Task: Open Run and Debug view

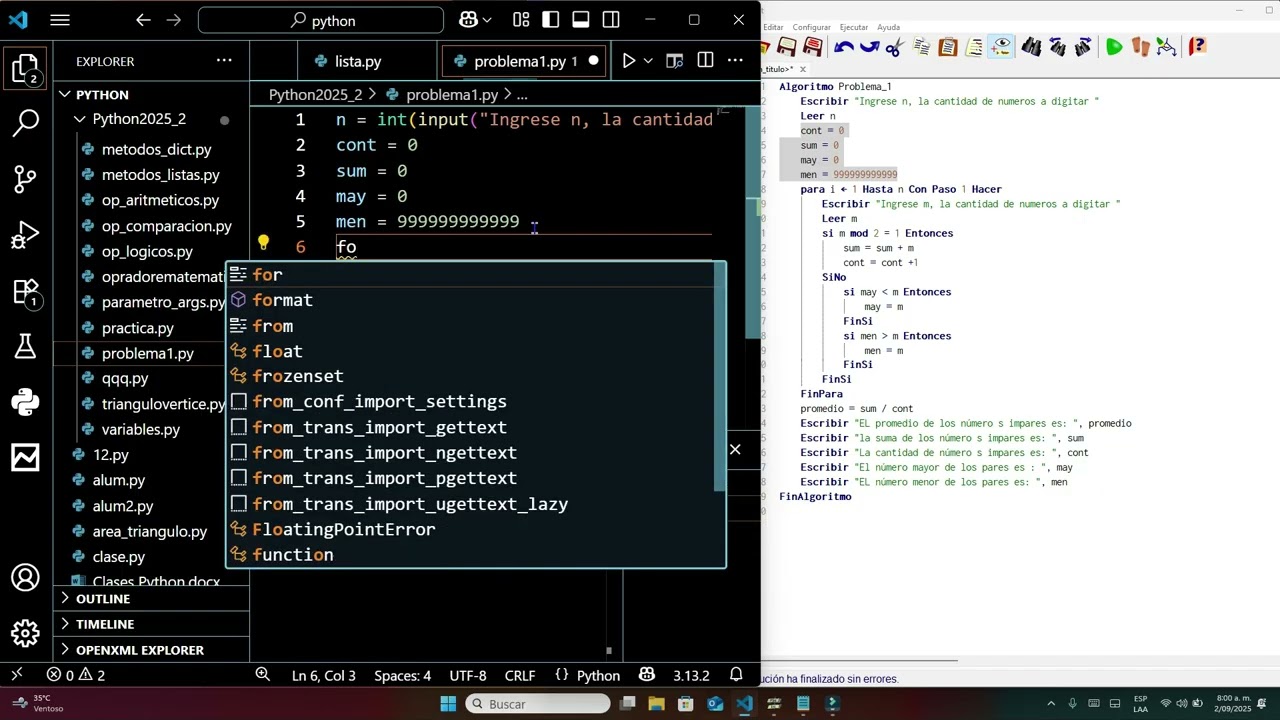Action: tap(25, 236)
